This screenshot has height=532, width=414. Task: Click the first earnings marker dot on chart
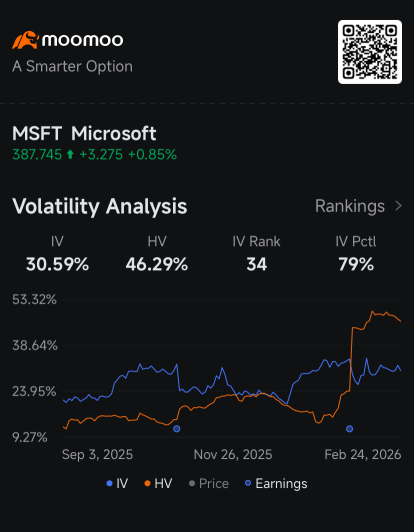pyautogui.click(x=176, y=429)
